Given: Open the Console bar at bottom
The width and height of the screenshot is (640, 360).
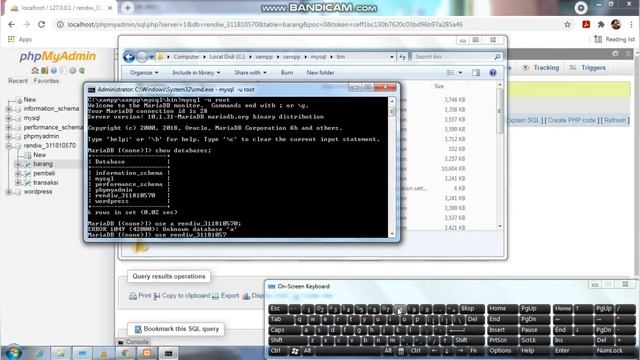Looking at the screenshot, I should point(133,342).
